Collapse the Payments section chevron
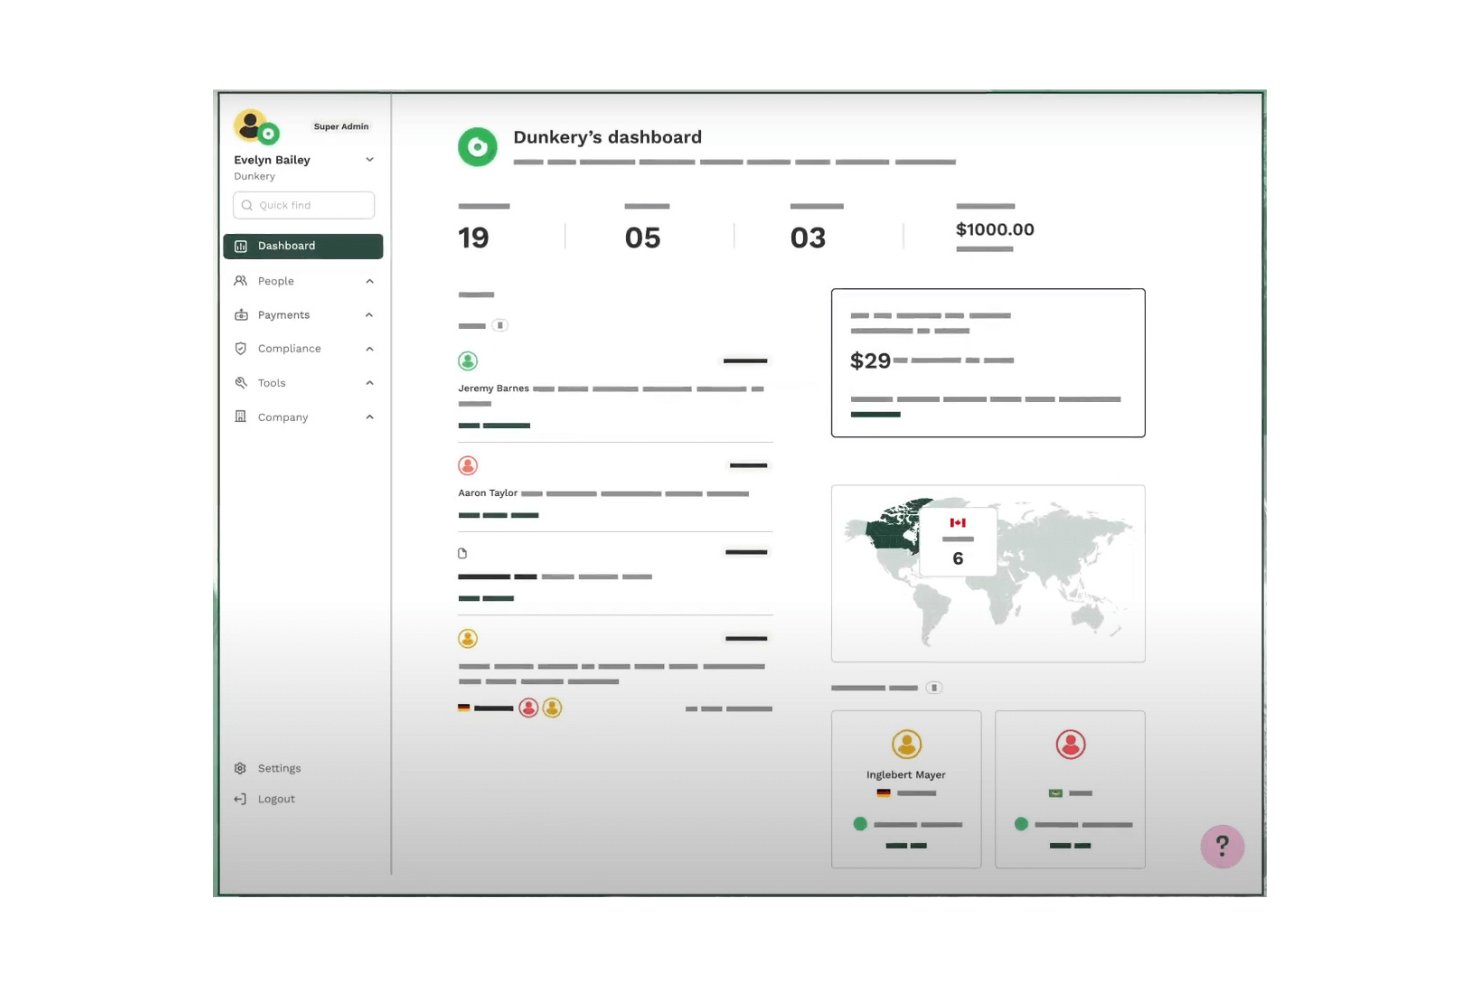 (369, 315)
